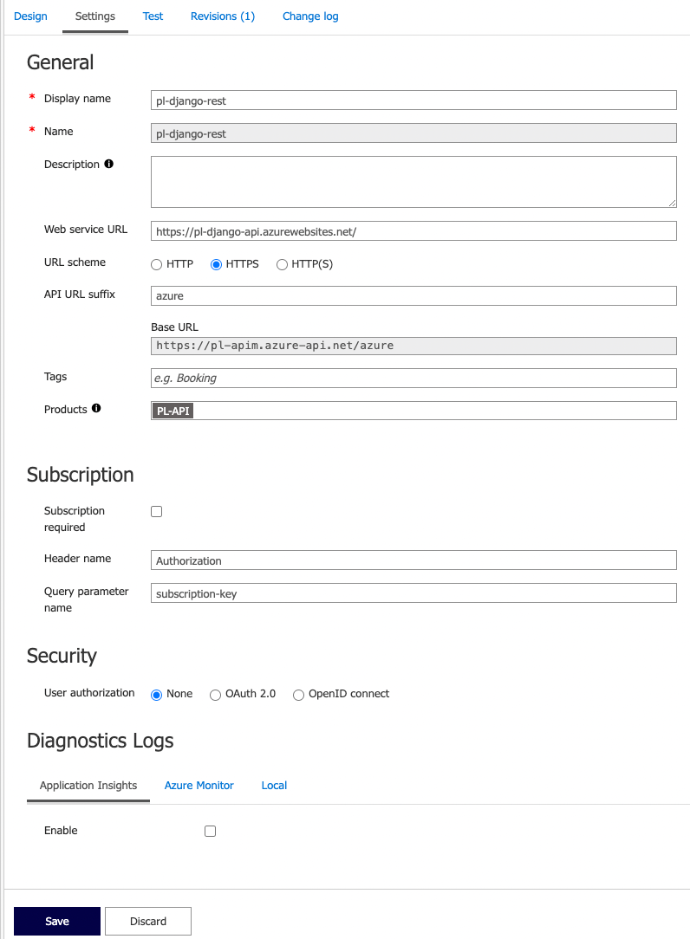Click the Web service URL field
Screen dimensions: 690x939
[414, 231]
